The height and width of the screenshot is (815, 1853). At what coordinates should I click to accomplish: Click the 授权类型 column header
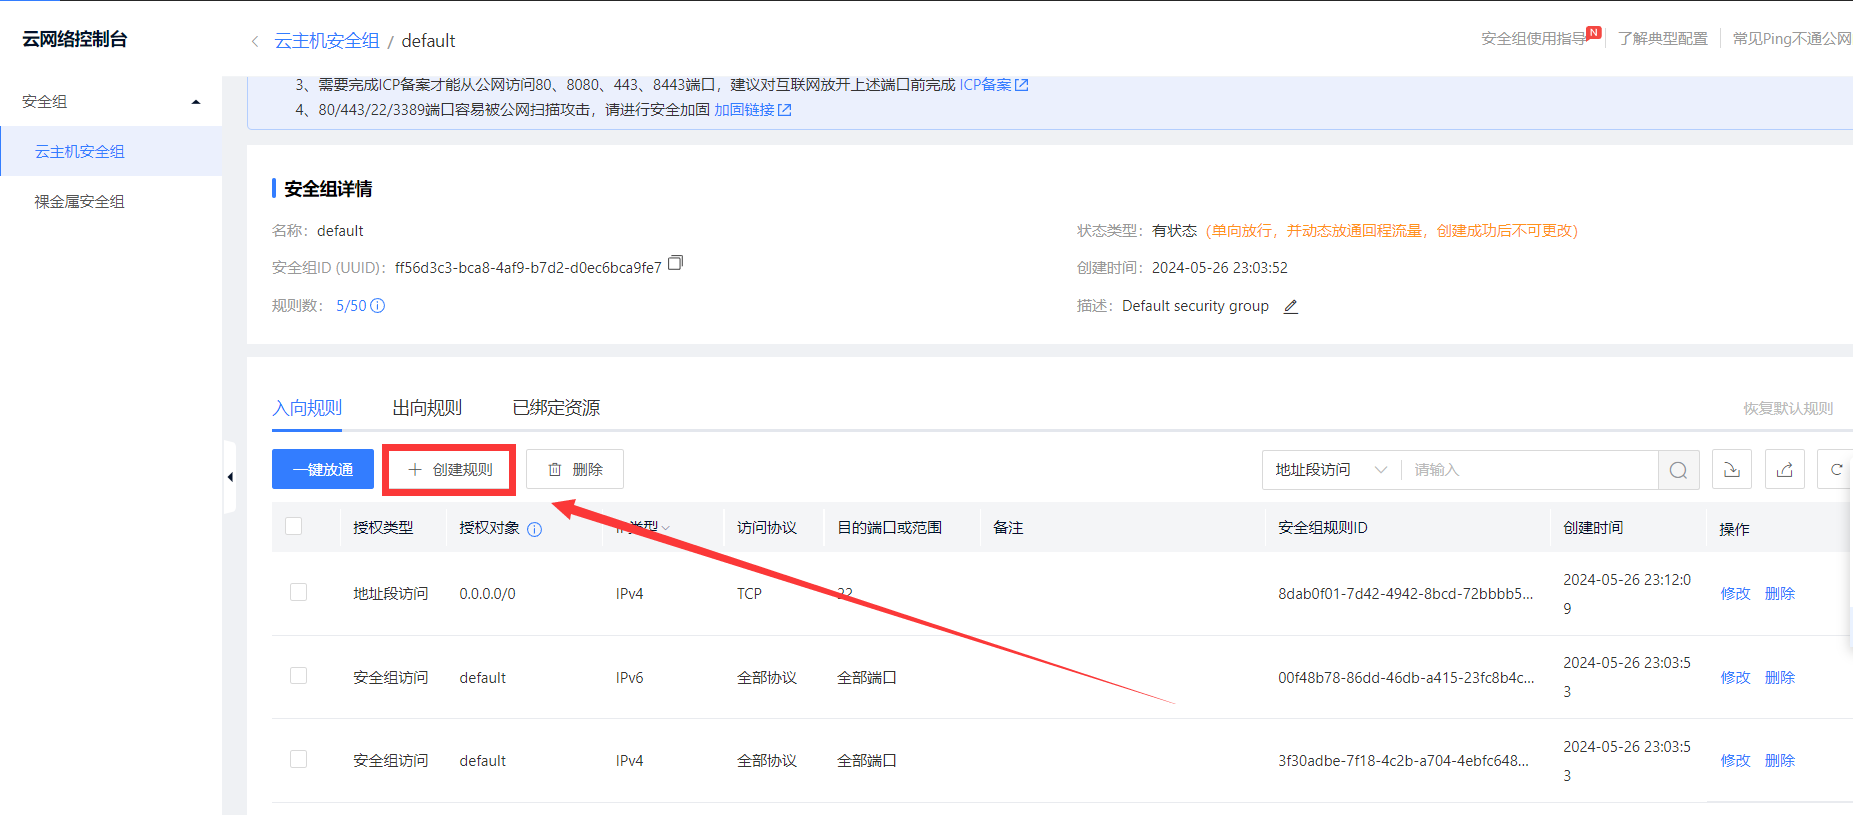click(383, 528)
